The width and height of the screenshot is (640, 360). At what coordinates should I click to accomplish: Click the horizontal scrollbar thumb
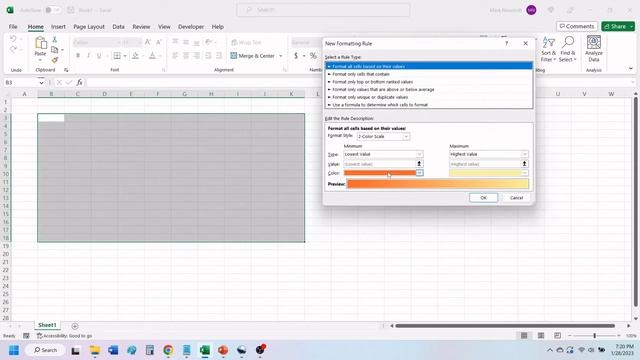pyautogui.click(x=505, y=326)
